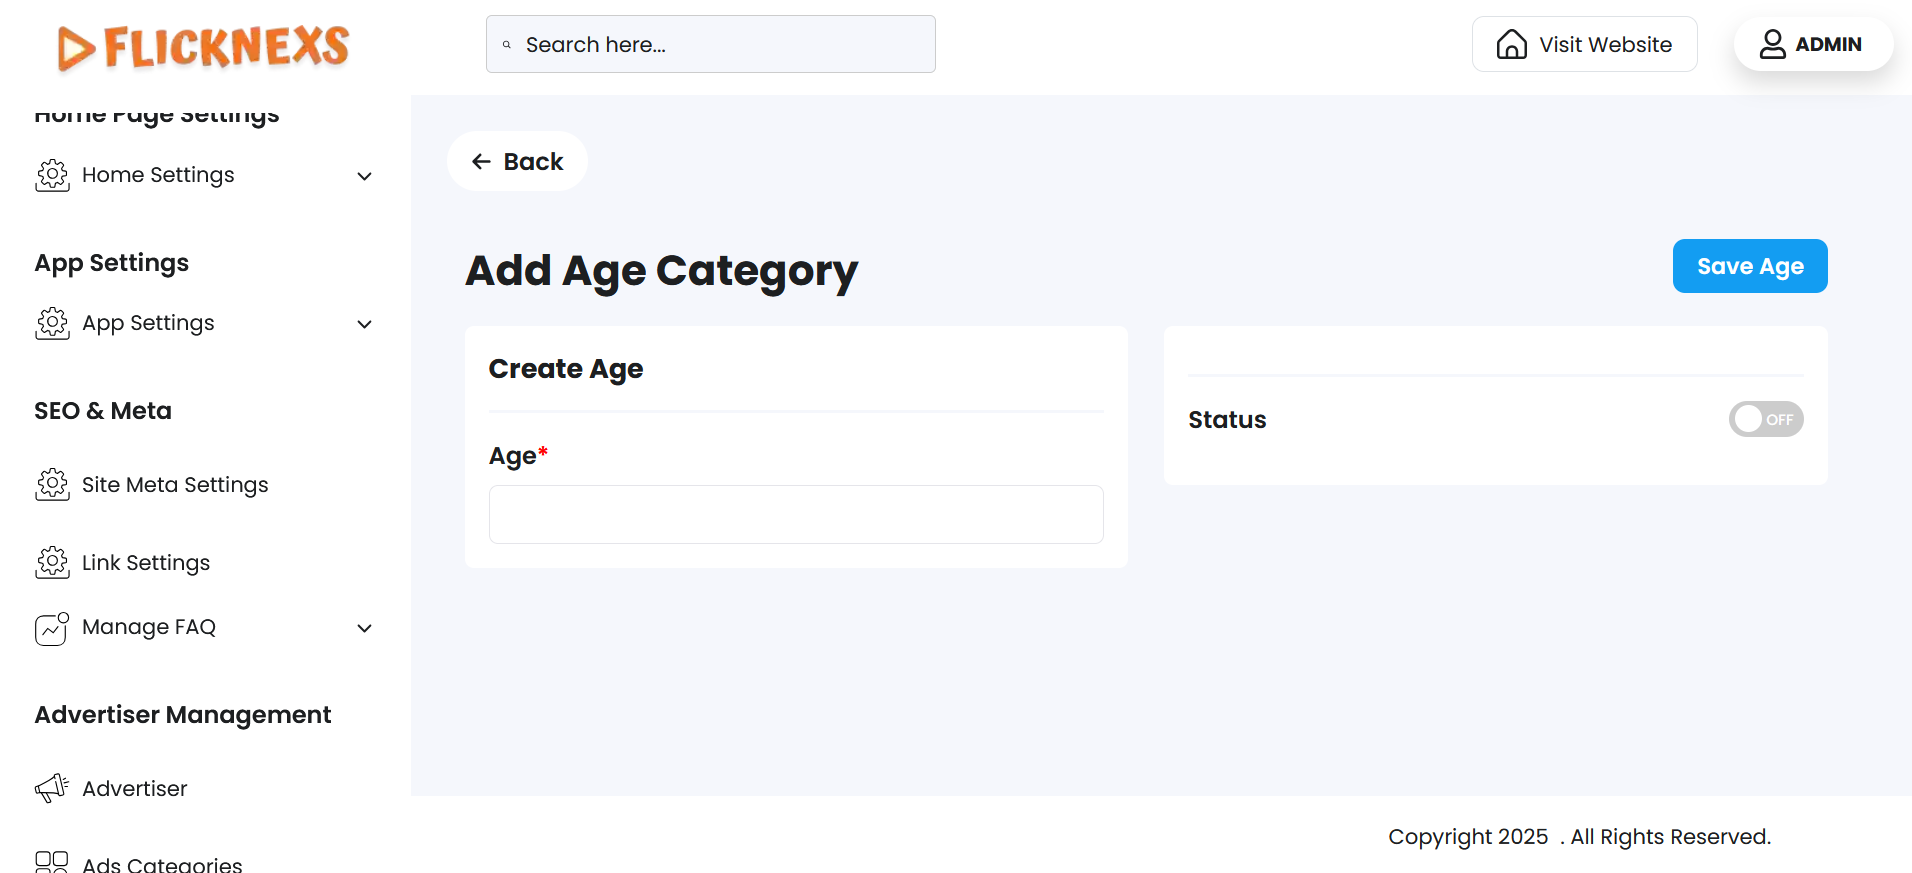Screen dimensions: 1912x873
Task: Click the Flicknexs logo
Action: coord(203,47)
